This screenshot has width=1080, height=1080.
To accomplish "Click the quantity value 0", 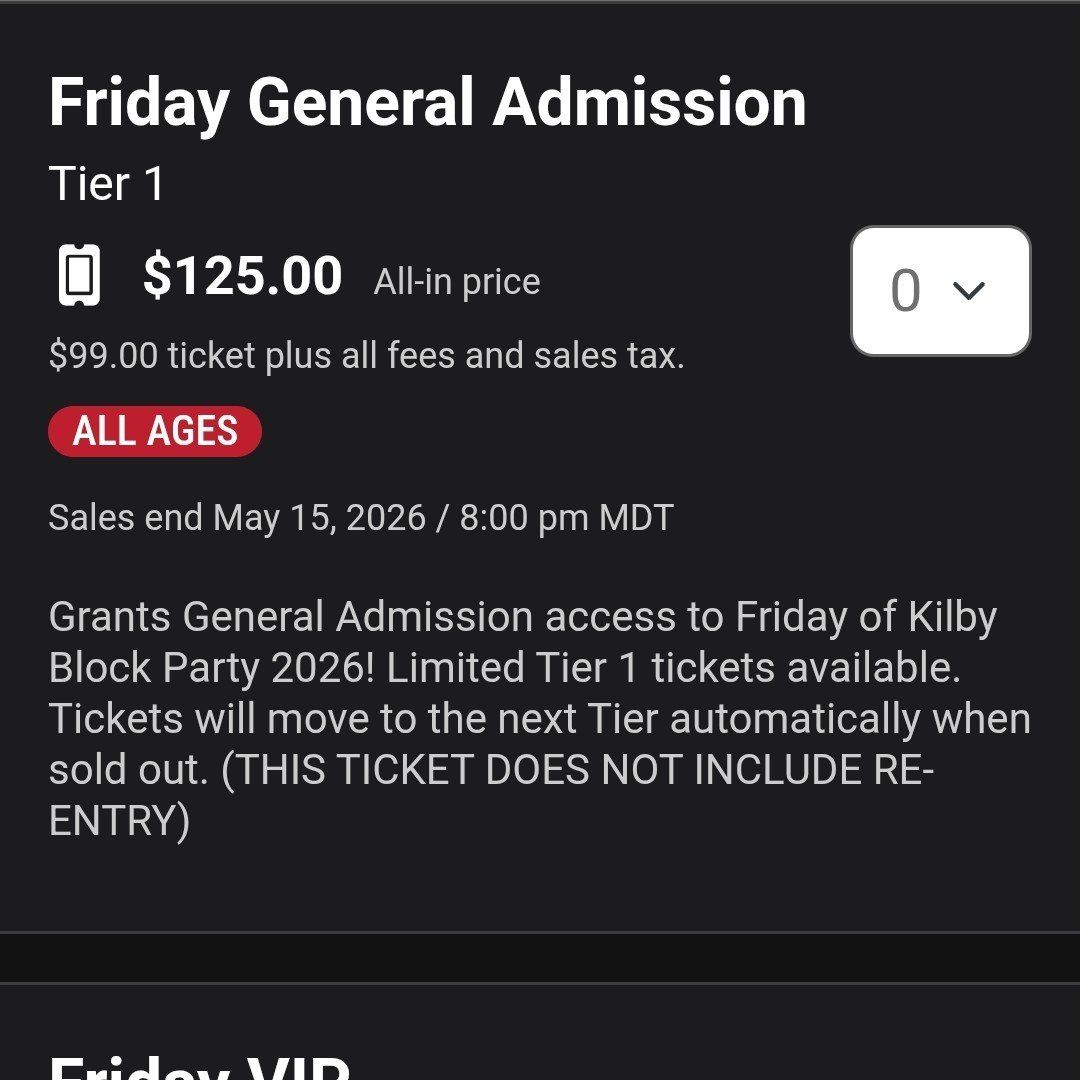I will click(905, 291).
